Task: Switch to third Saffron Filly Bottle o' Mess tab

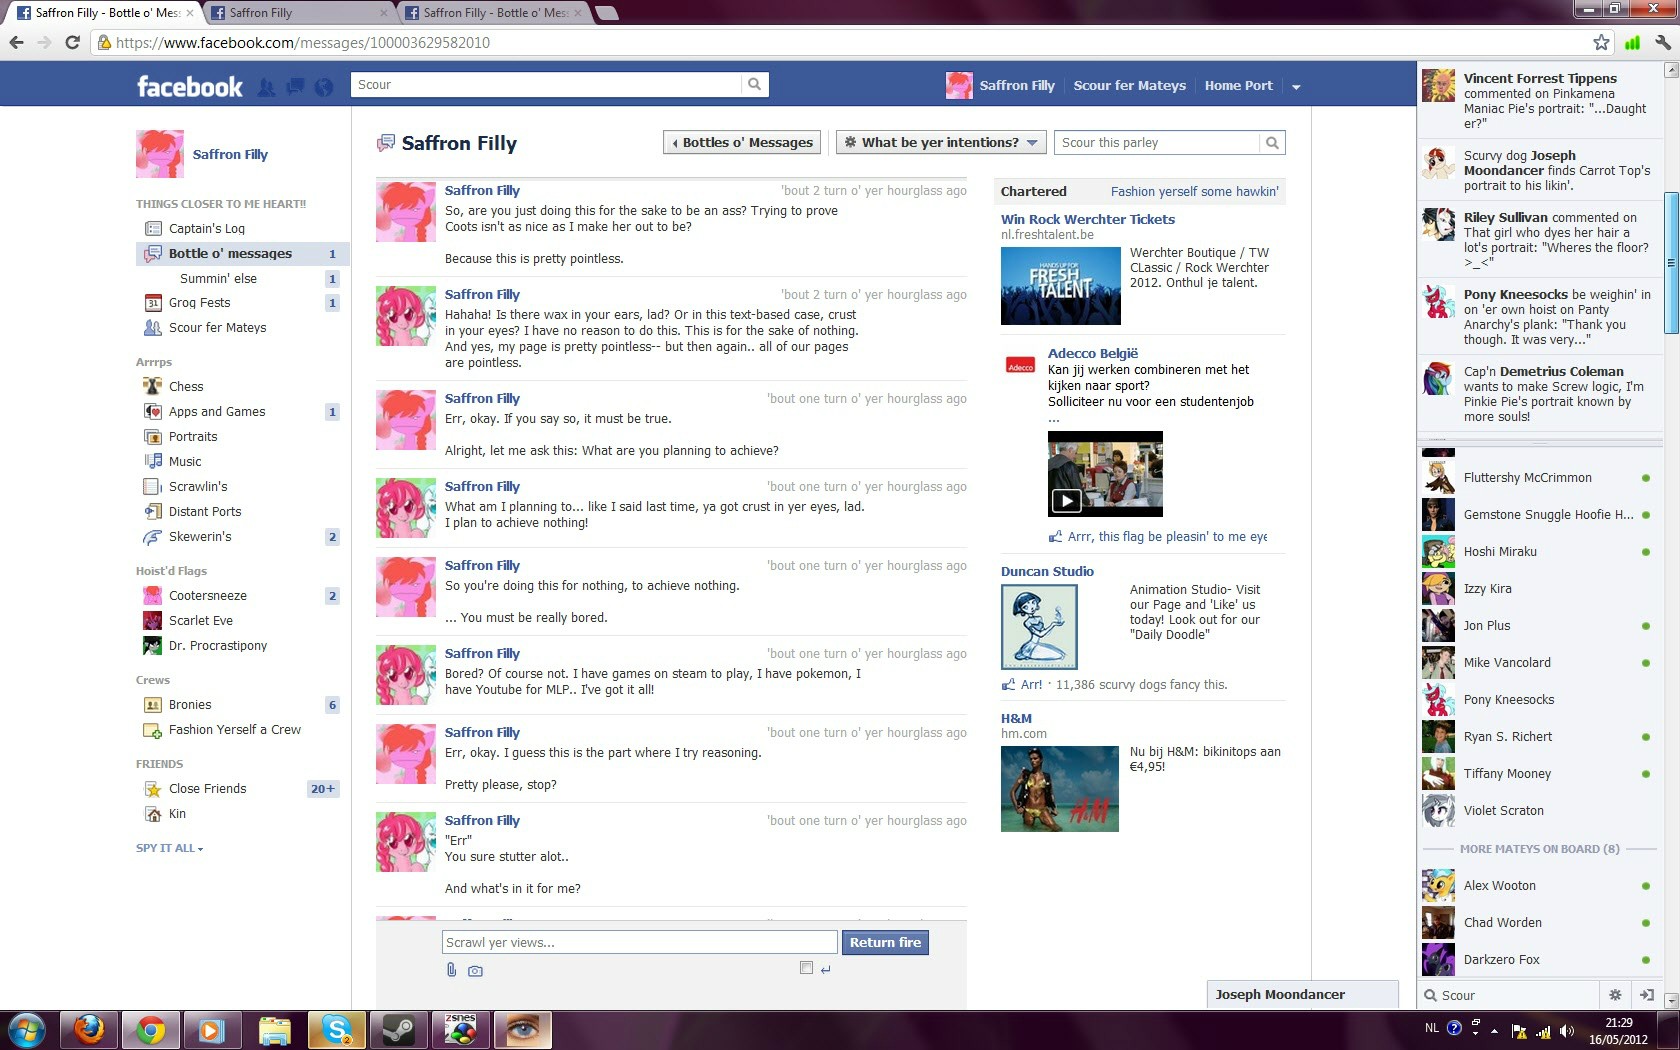Action: [x=492, y=13]
